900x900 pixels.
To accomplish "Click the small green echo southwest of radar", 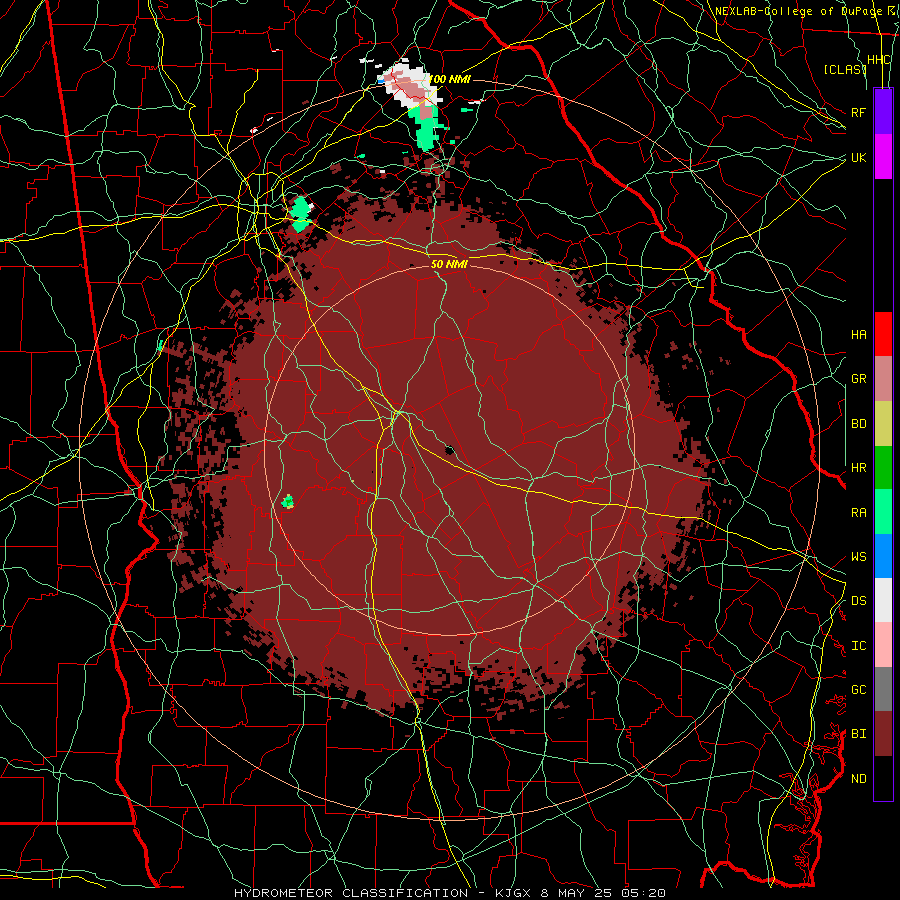I will pos(288,502).
